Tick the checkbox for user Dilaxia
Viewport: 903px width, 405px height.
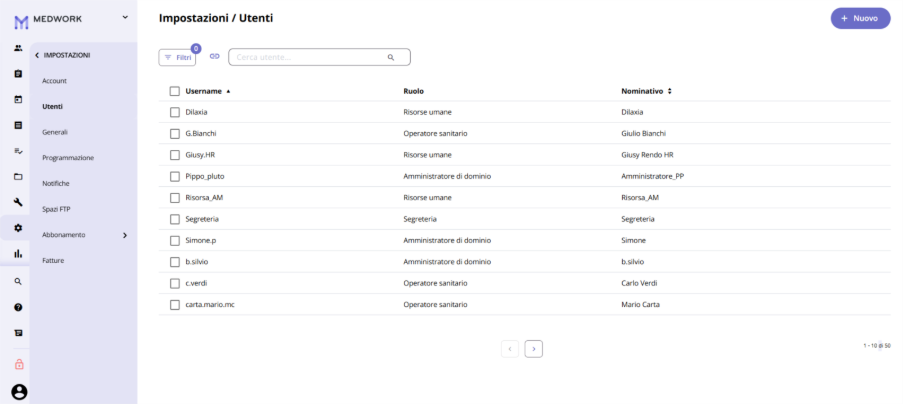coord(174,112)
